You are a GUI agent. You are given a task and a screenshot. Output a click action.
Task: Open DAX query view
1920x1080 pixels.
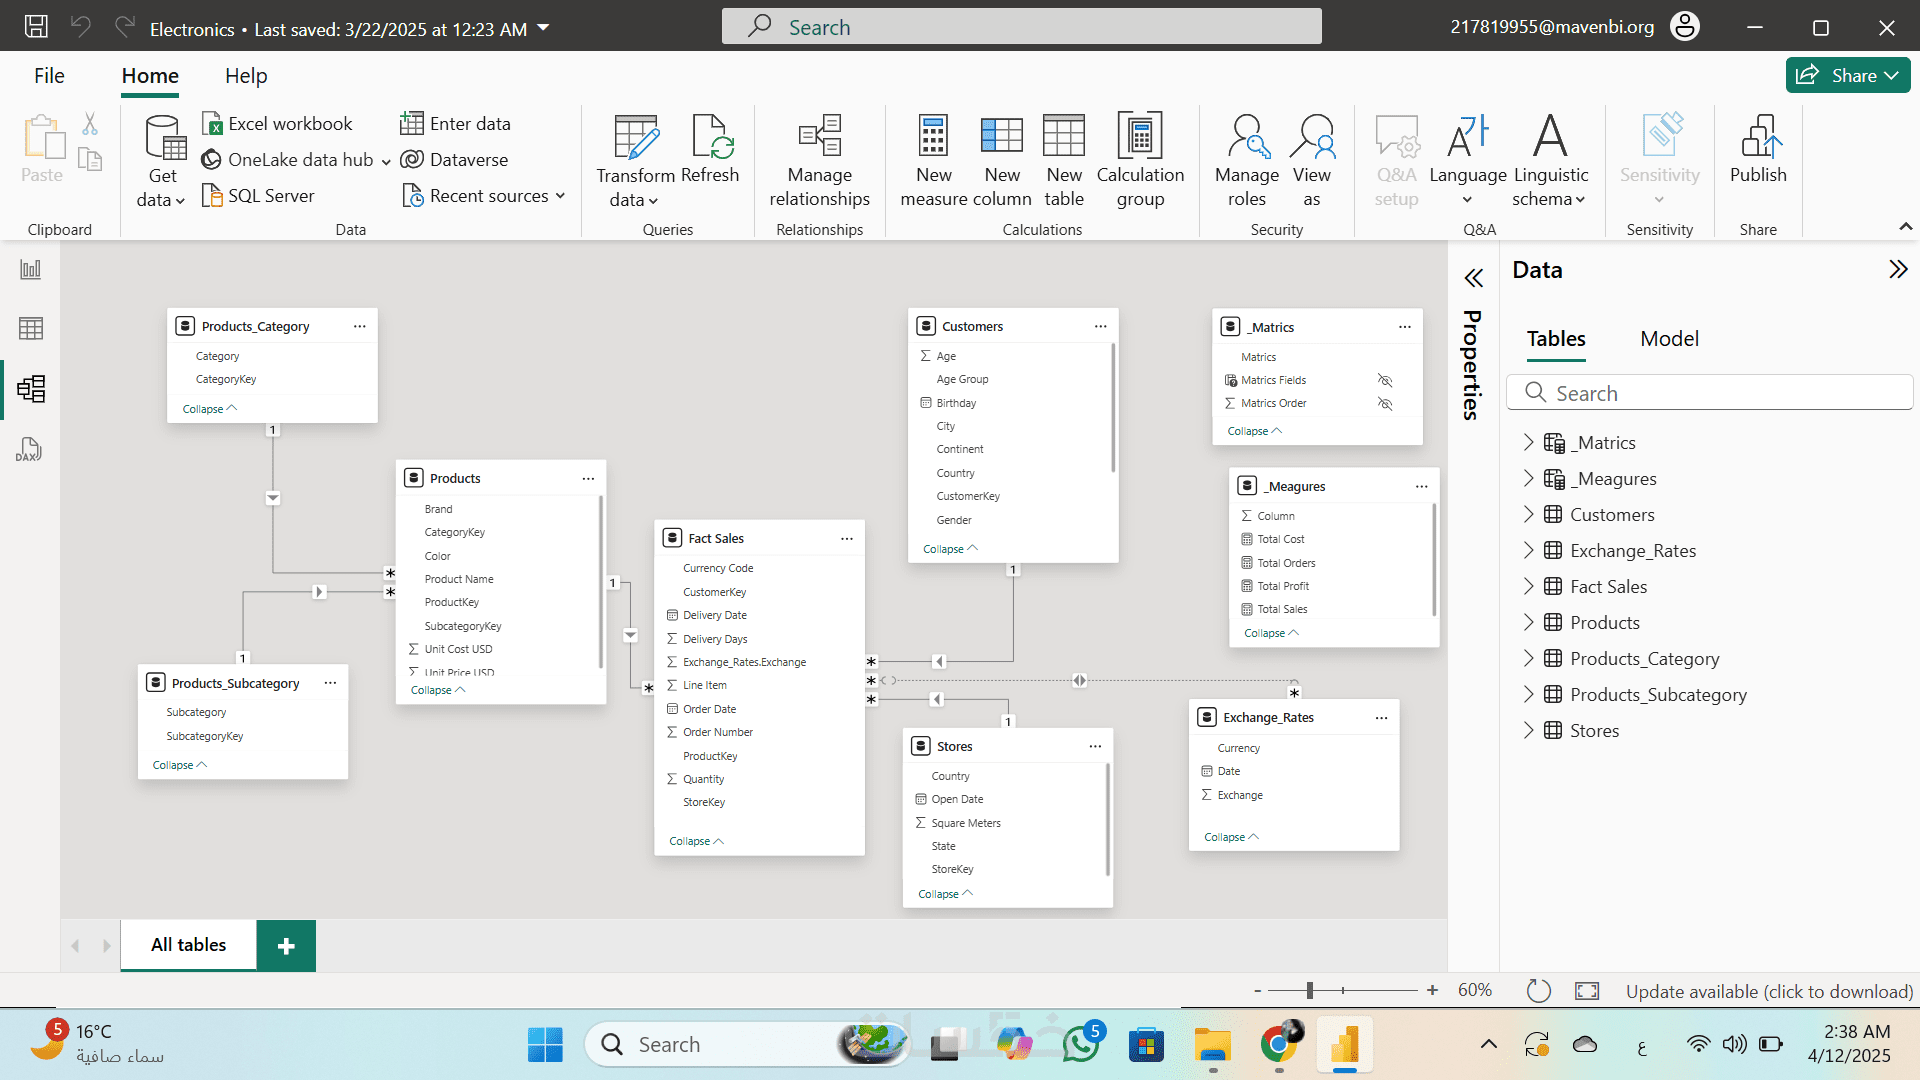(29, 449)
